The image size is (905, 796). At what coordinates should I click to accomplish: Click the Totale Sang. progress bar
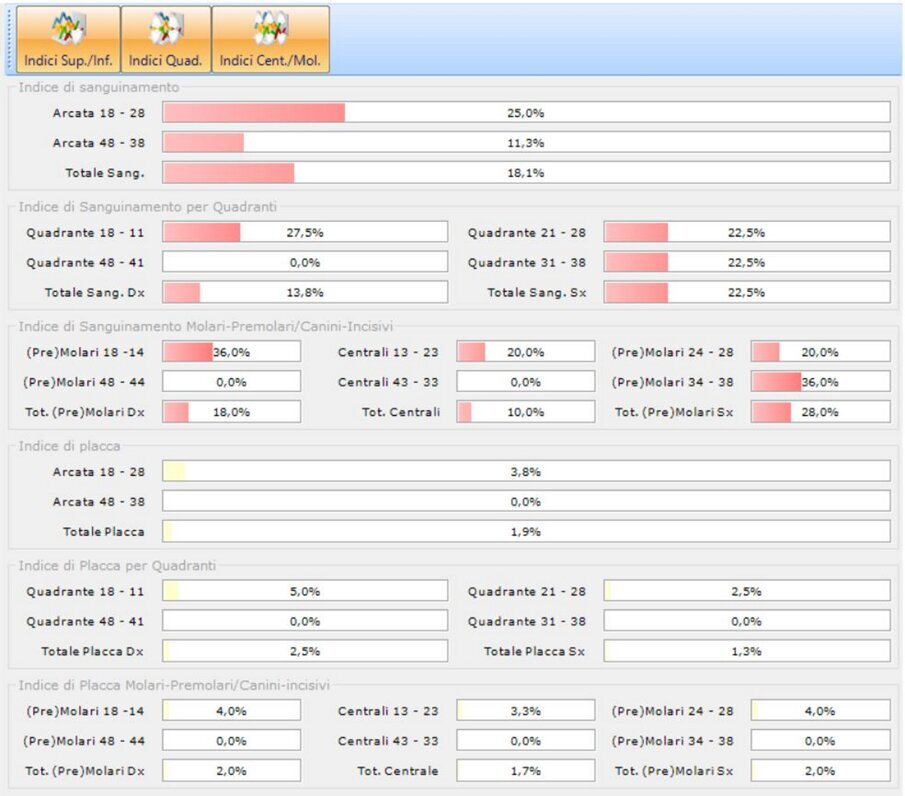526,173
